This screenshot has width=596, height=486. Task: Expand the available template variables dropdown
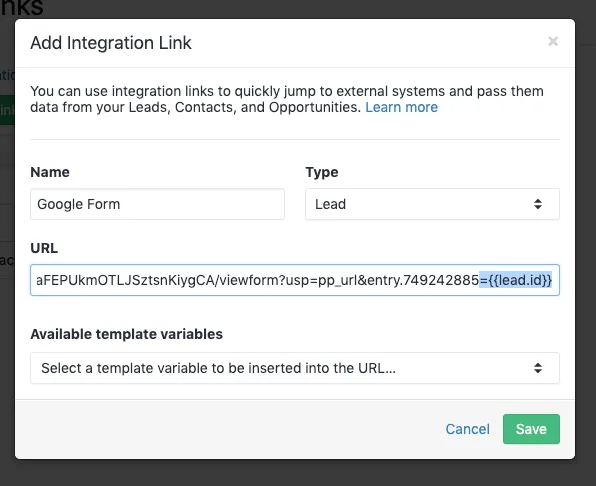click(295, 368)
